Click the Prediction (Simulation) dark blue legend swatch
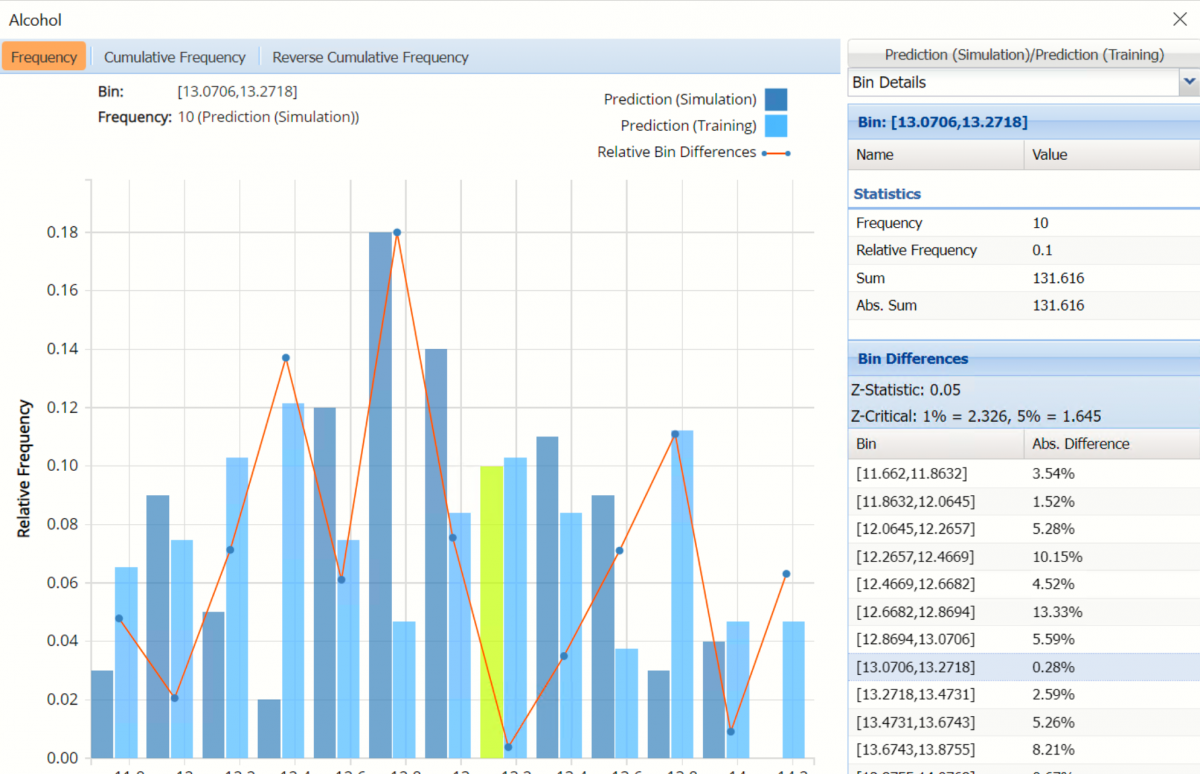This screenshot has height=774, width=1200. (776, 99)
